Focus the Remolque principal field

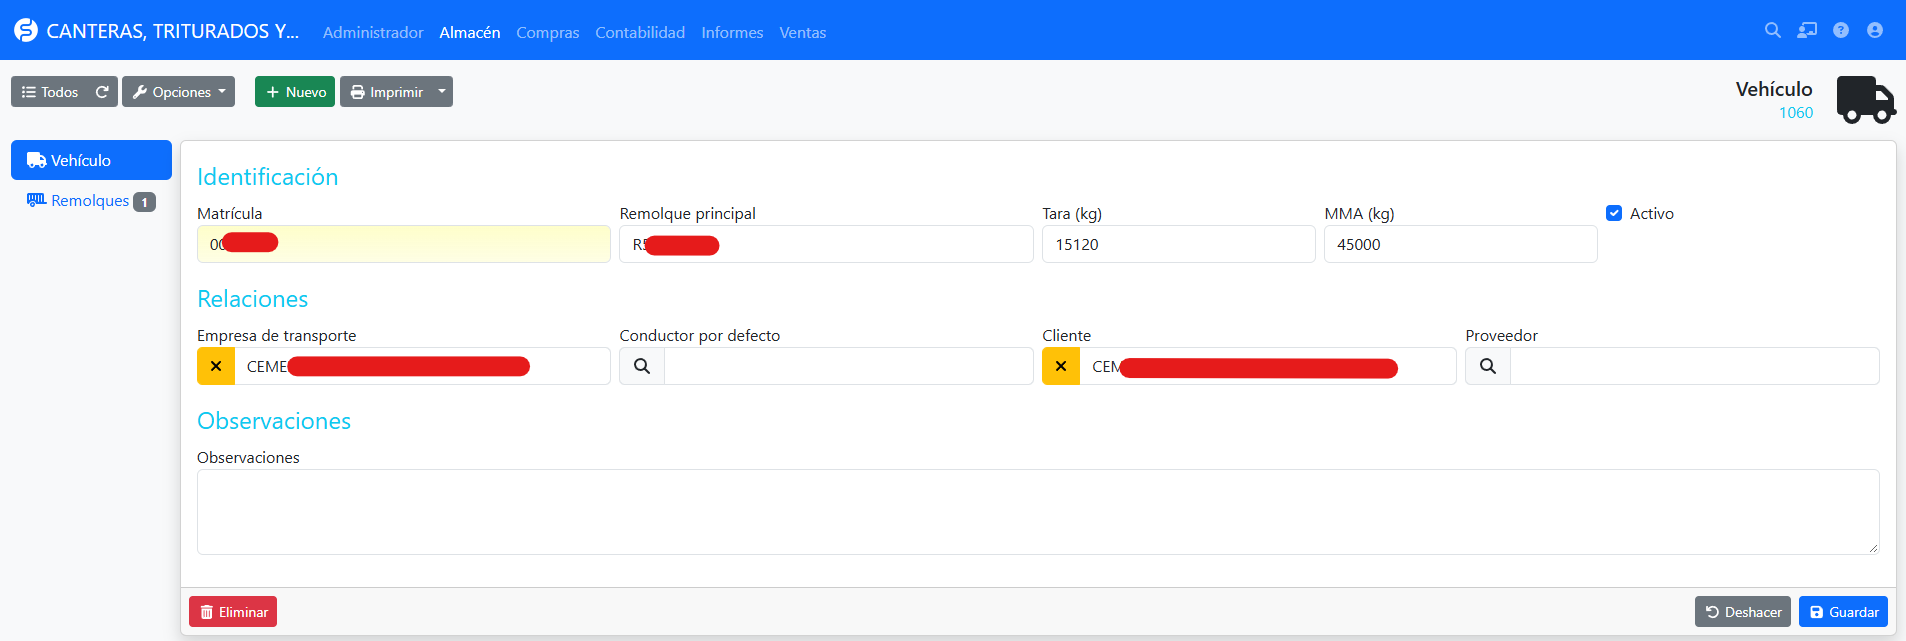pyautogui.click(x=826, y=244)
